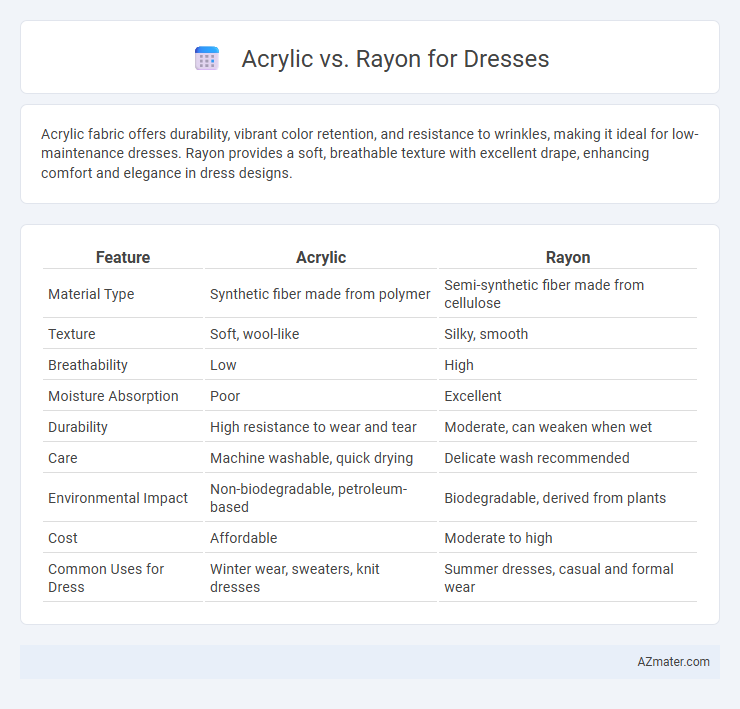Screen dimensions: 740x709
Task: Click the 'High' breathability cell
Action: click(459, 365)
